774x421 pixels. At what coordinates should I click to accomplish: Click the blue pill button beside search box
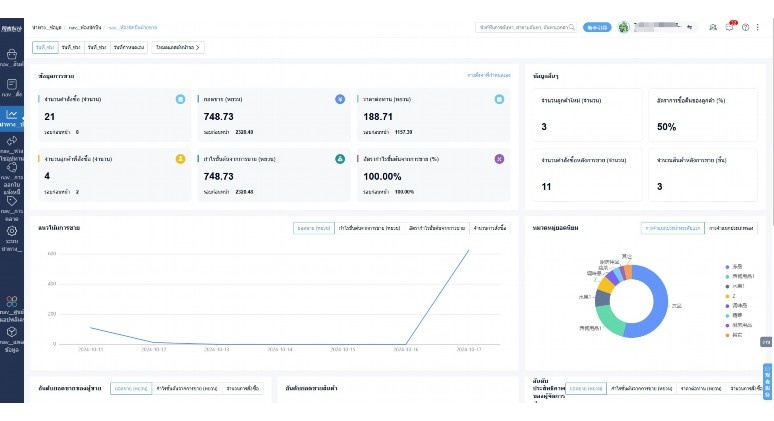pos(597,27)
